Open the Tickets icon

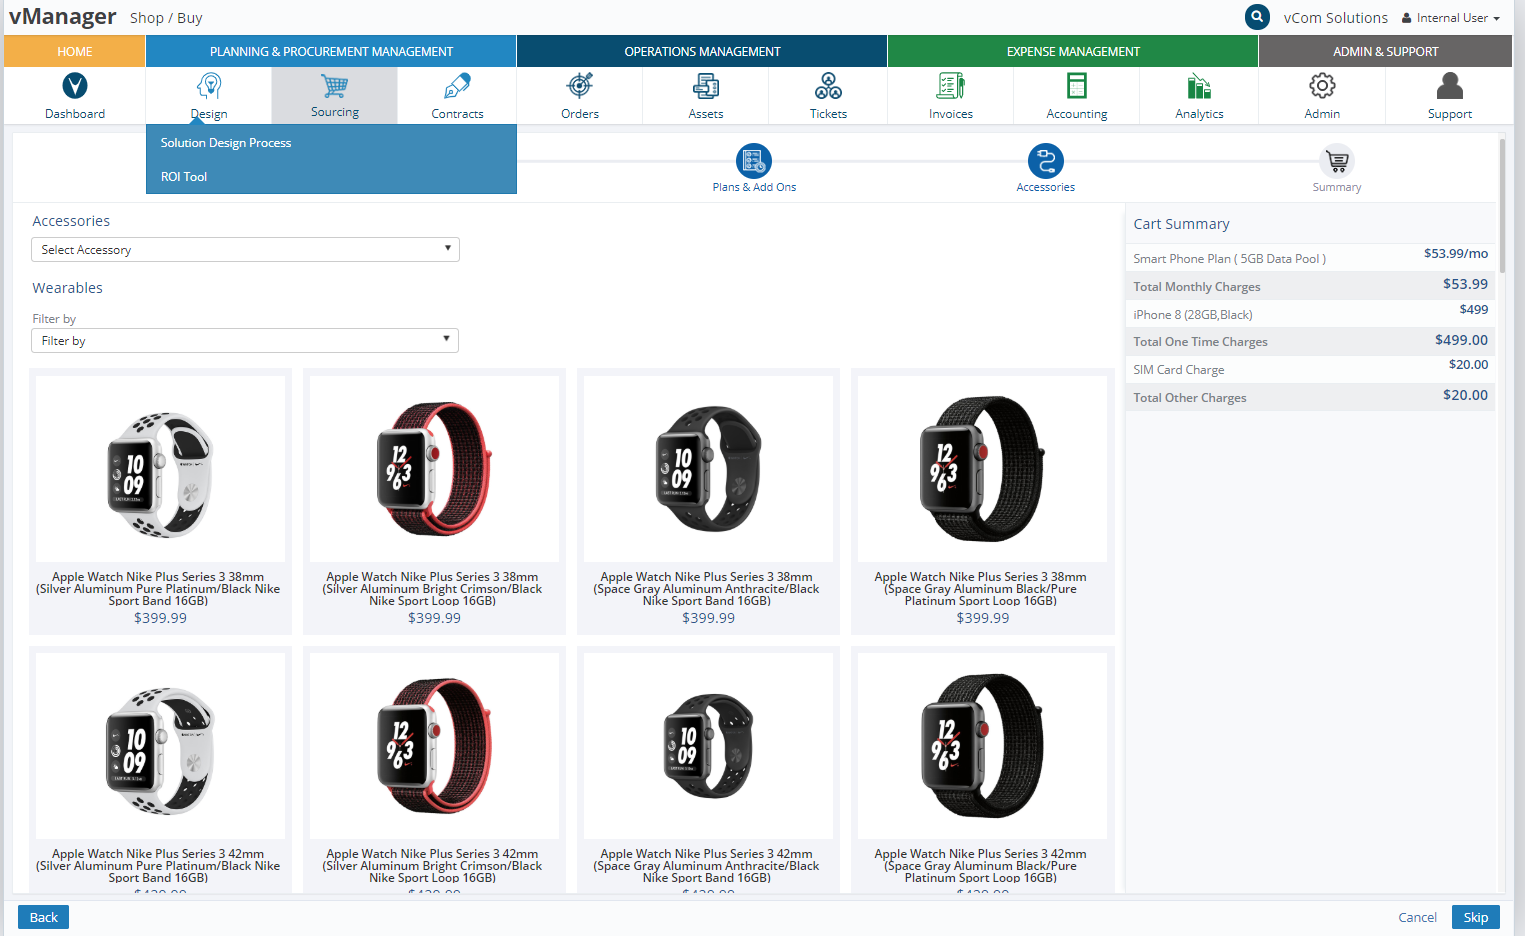pos(828,86)
